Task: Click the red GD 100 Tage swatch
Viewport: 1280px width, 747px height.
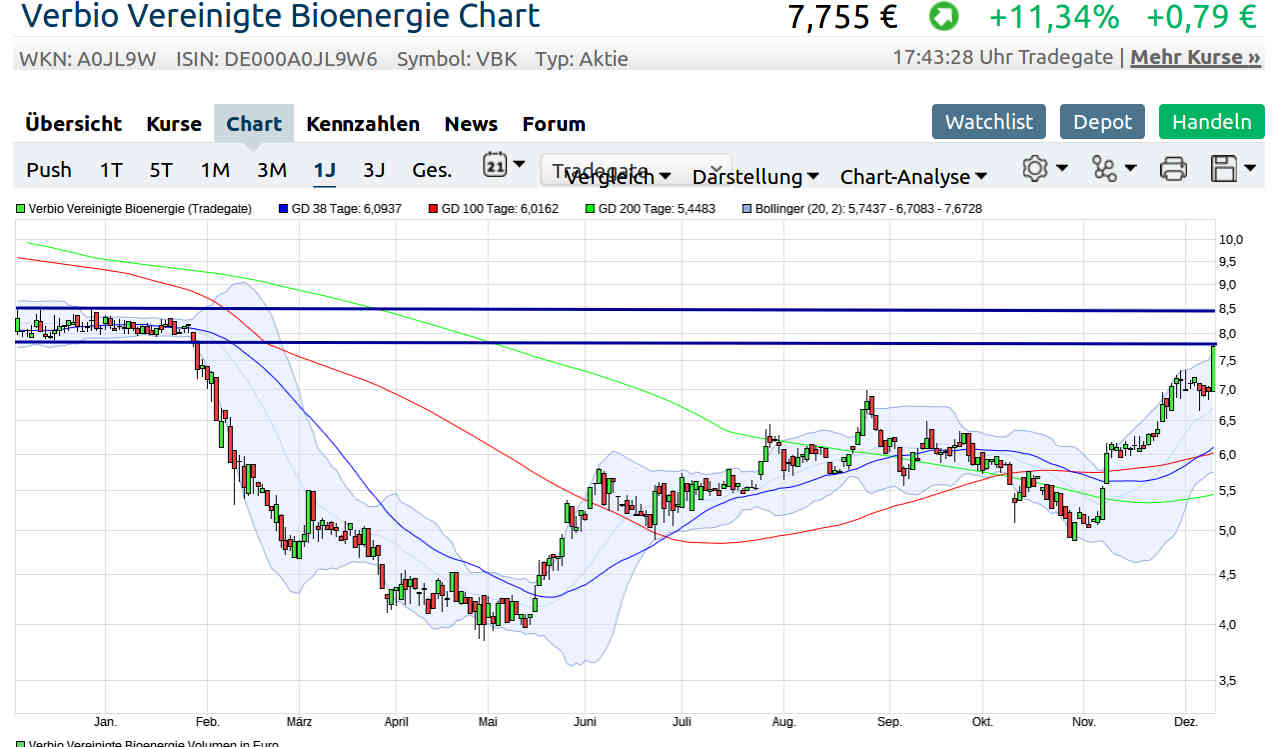Action: coord(433,209)
